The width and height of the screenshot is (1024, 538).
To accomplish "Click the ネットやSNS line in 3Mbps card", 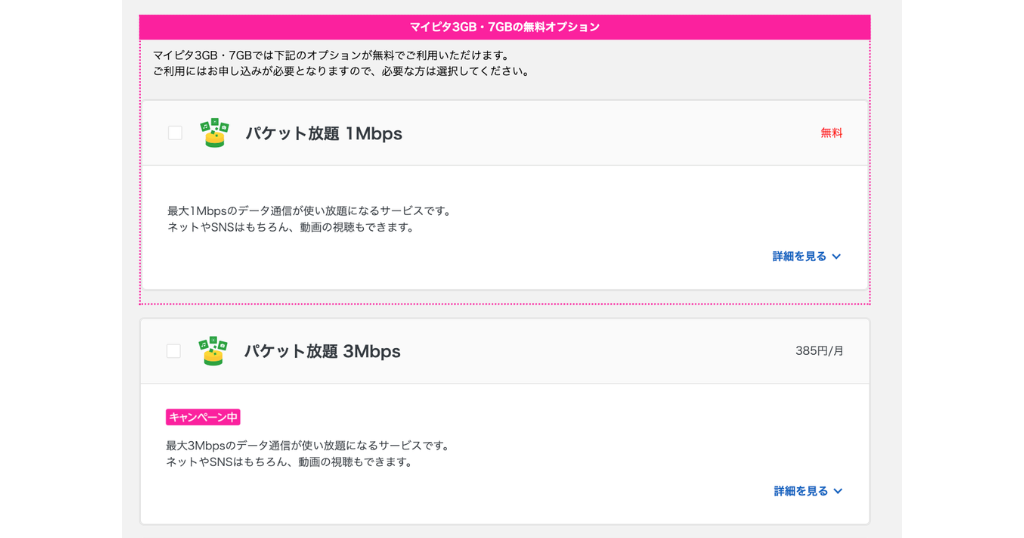I will pos(289,462).
